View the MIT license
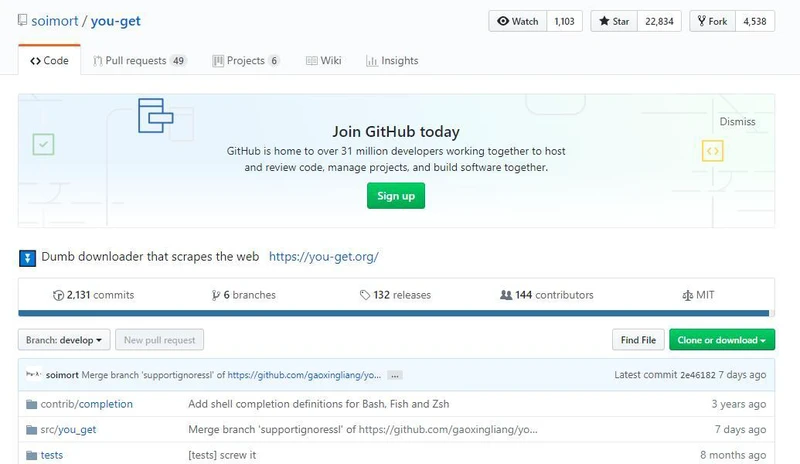 pos(698,295)
